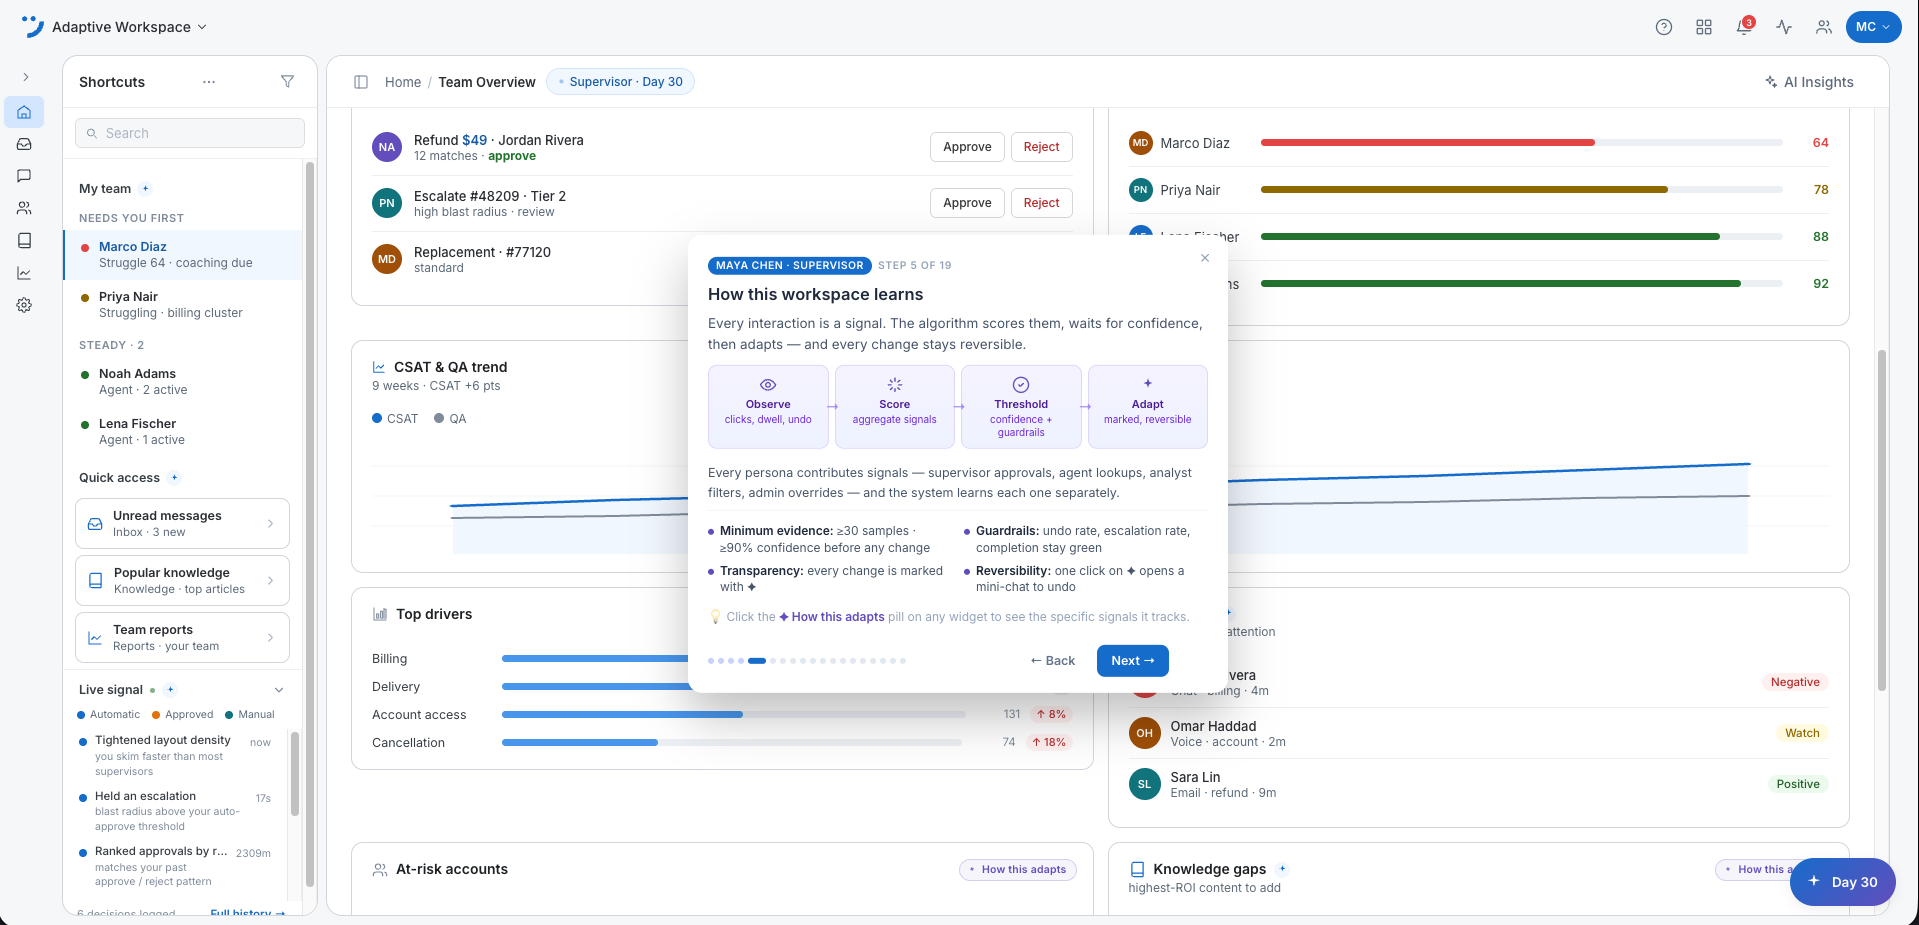Toggle the QA legend series
1919x925 pixels.
tap(450, 418)
